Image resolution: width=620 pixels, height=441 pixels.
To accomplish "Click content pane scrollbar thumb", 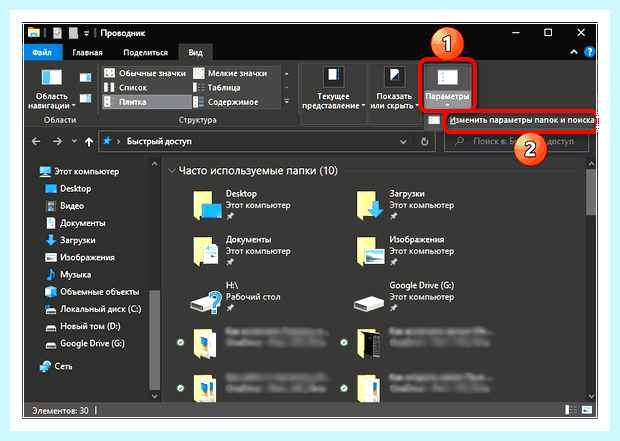I will point(591,192).
